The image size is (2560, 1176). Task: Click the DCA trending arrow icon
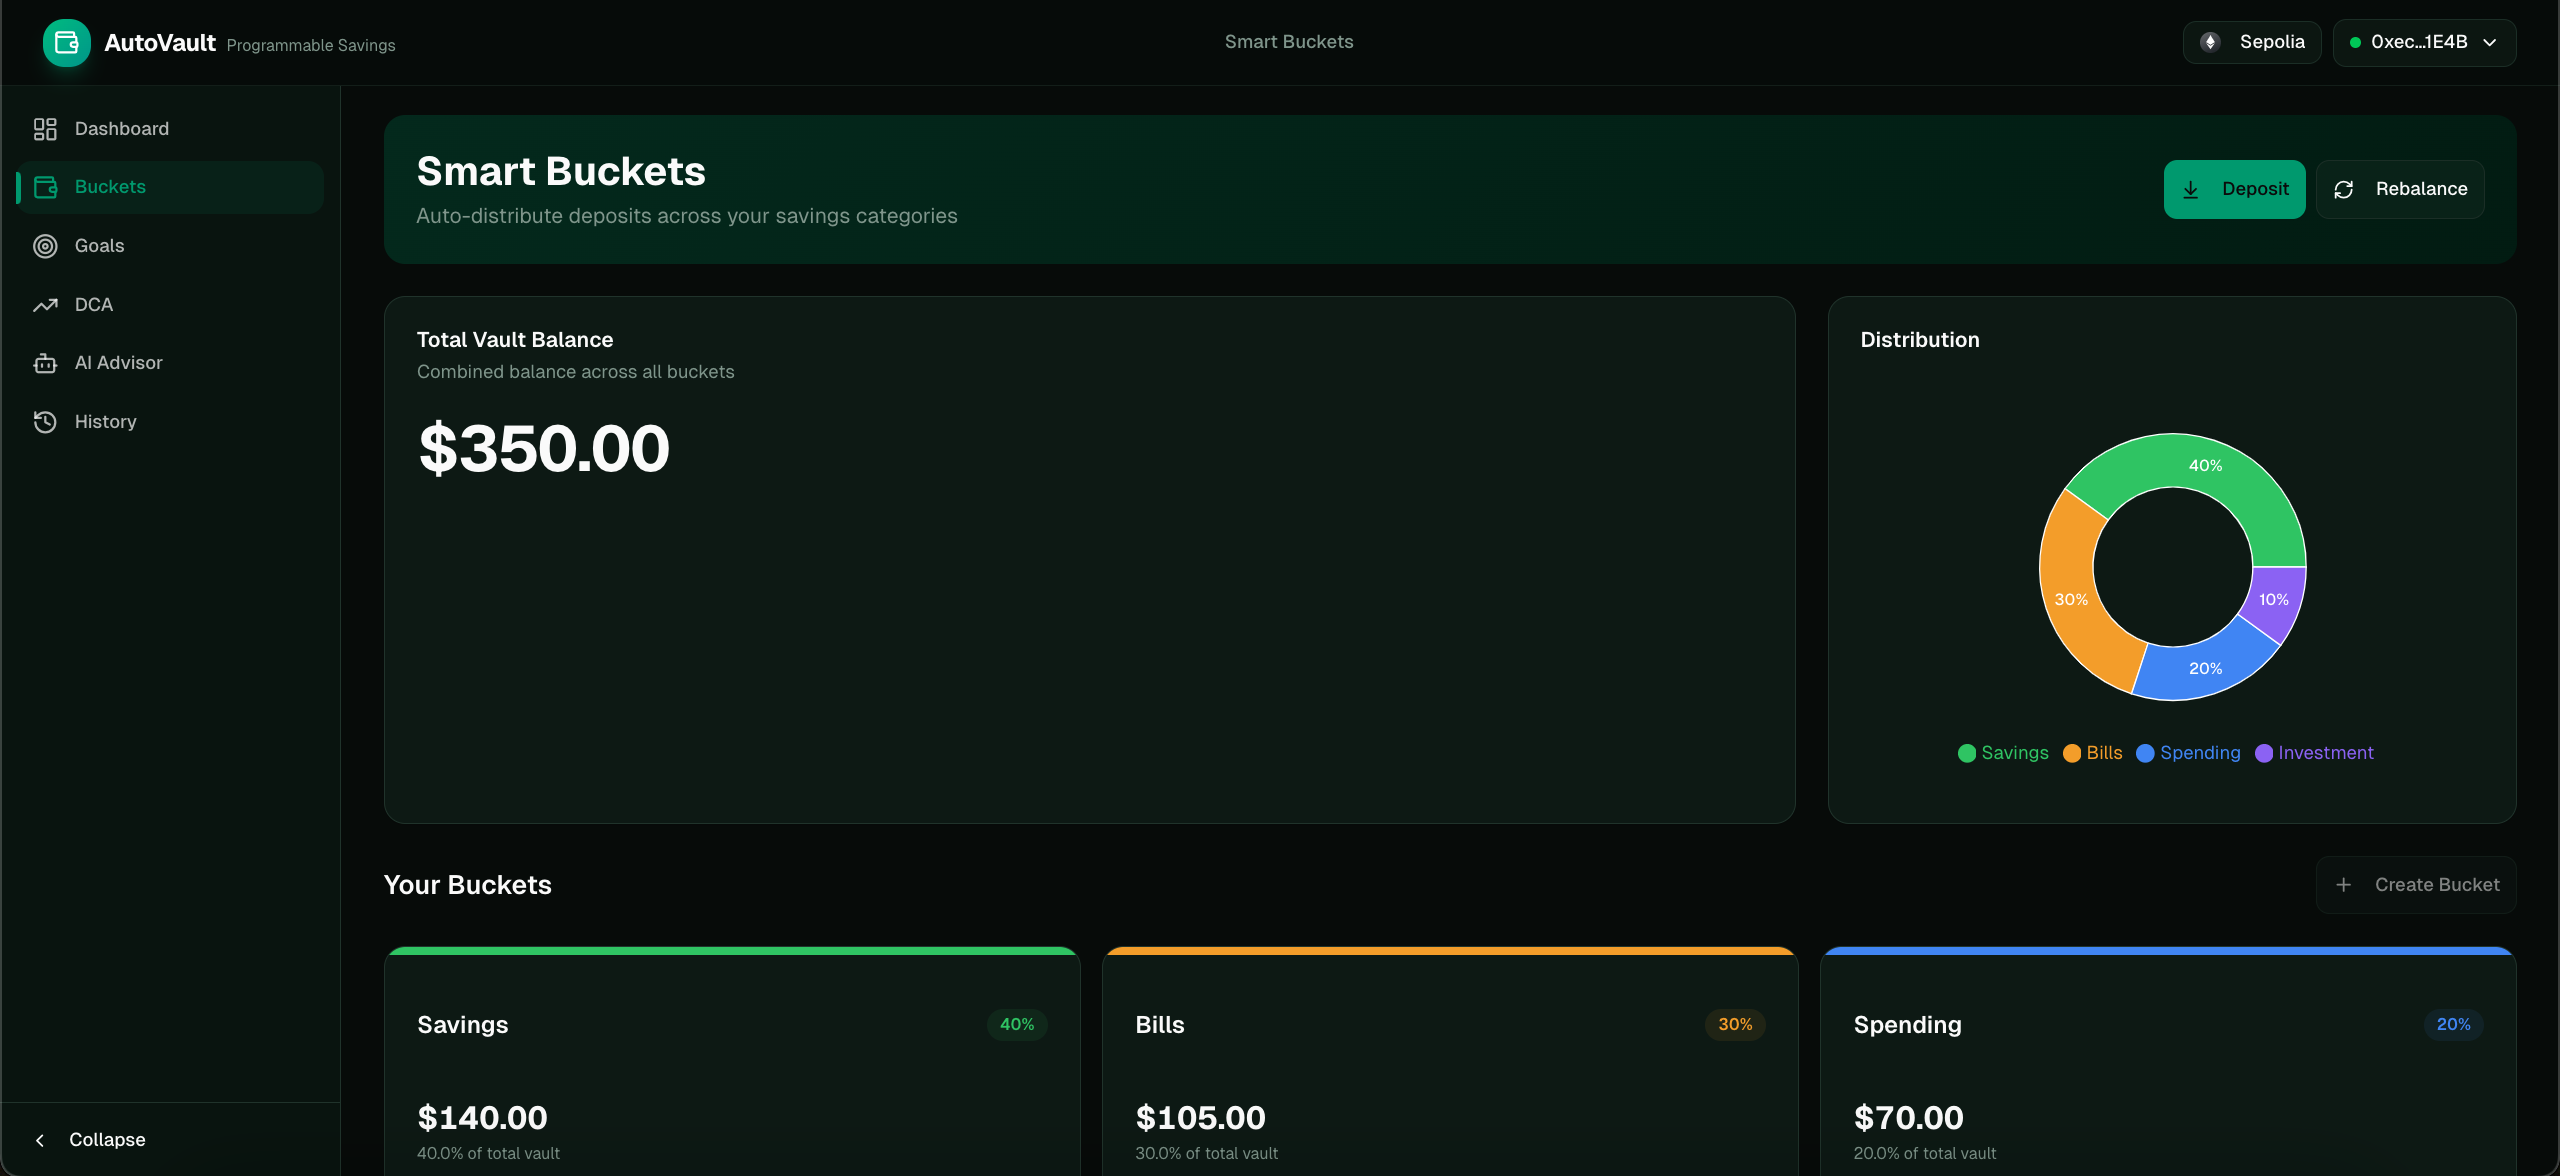(x=45, y=305)
